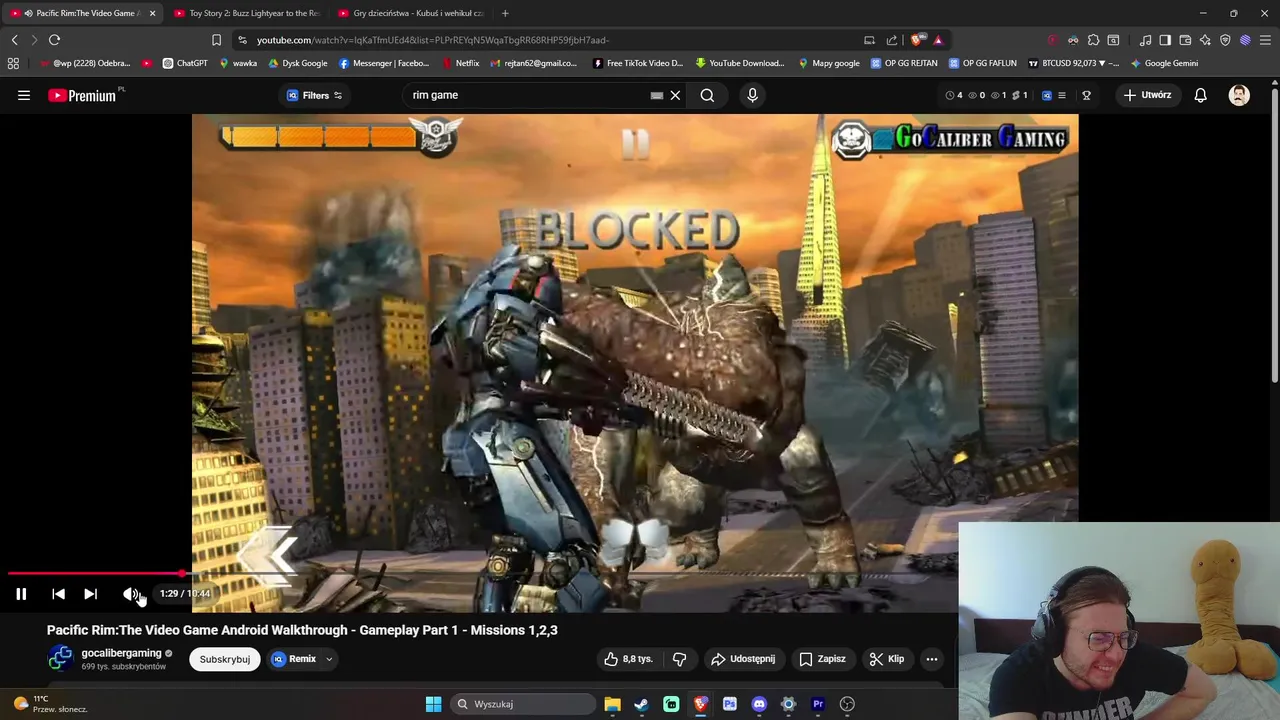This screenshot has width=1280, height=720.
Task: Bookmark this page icon
Action: point(216,40)
